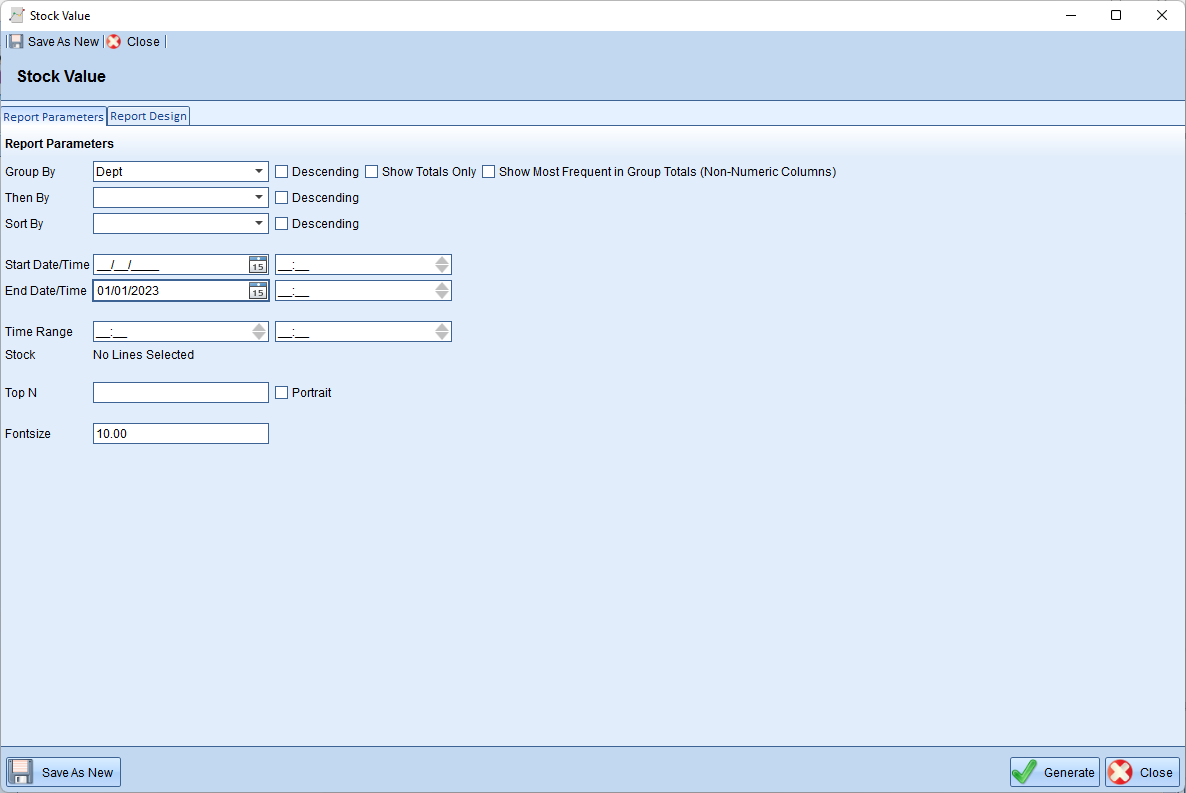Open the Sort By dropdown
The width and height of the screenshot is (1186, 793).
click(x=259, y=224)
